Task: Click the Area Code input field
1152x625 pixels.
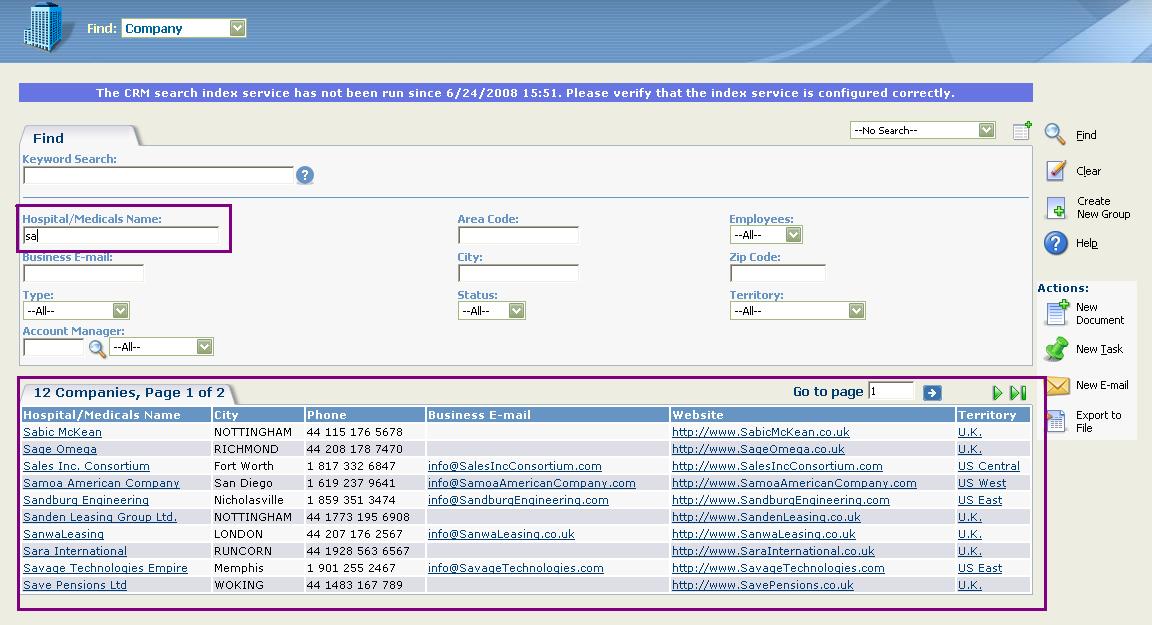Action: 518,235
